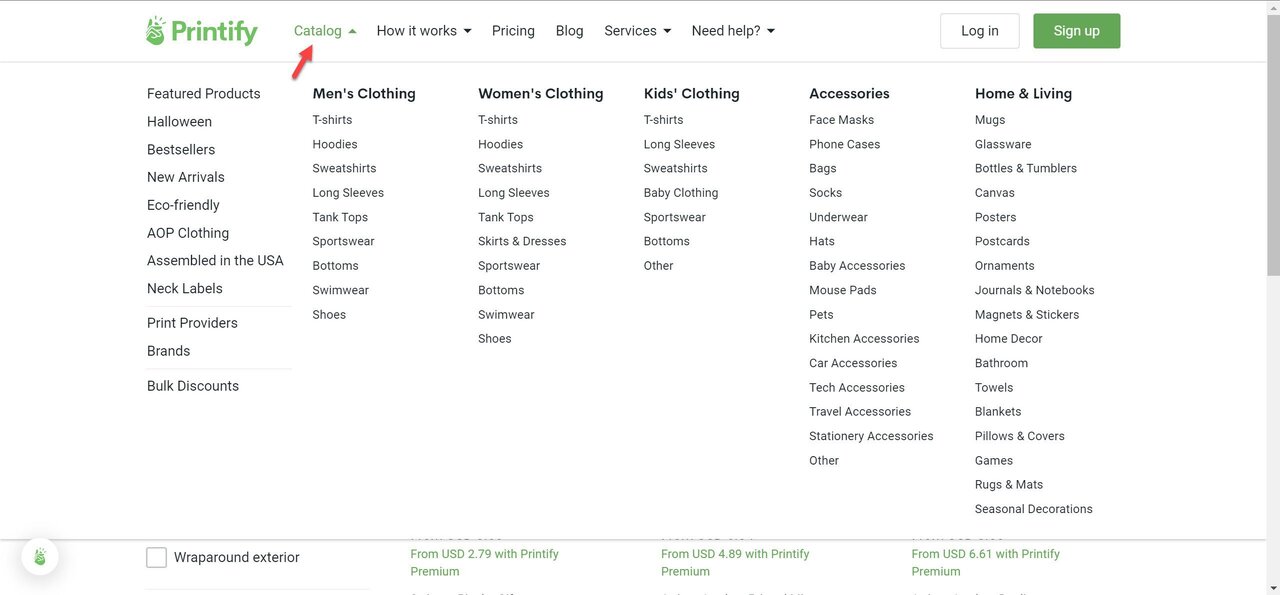Screen dimensions: 1280x595
Task: Click the floating Printify chat icon
Action: (x=40, y=557)
